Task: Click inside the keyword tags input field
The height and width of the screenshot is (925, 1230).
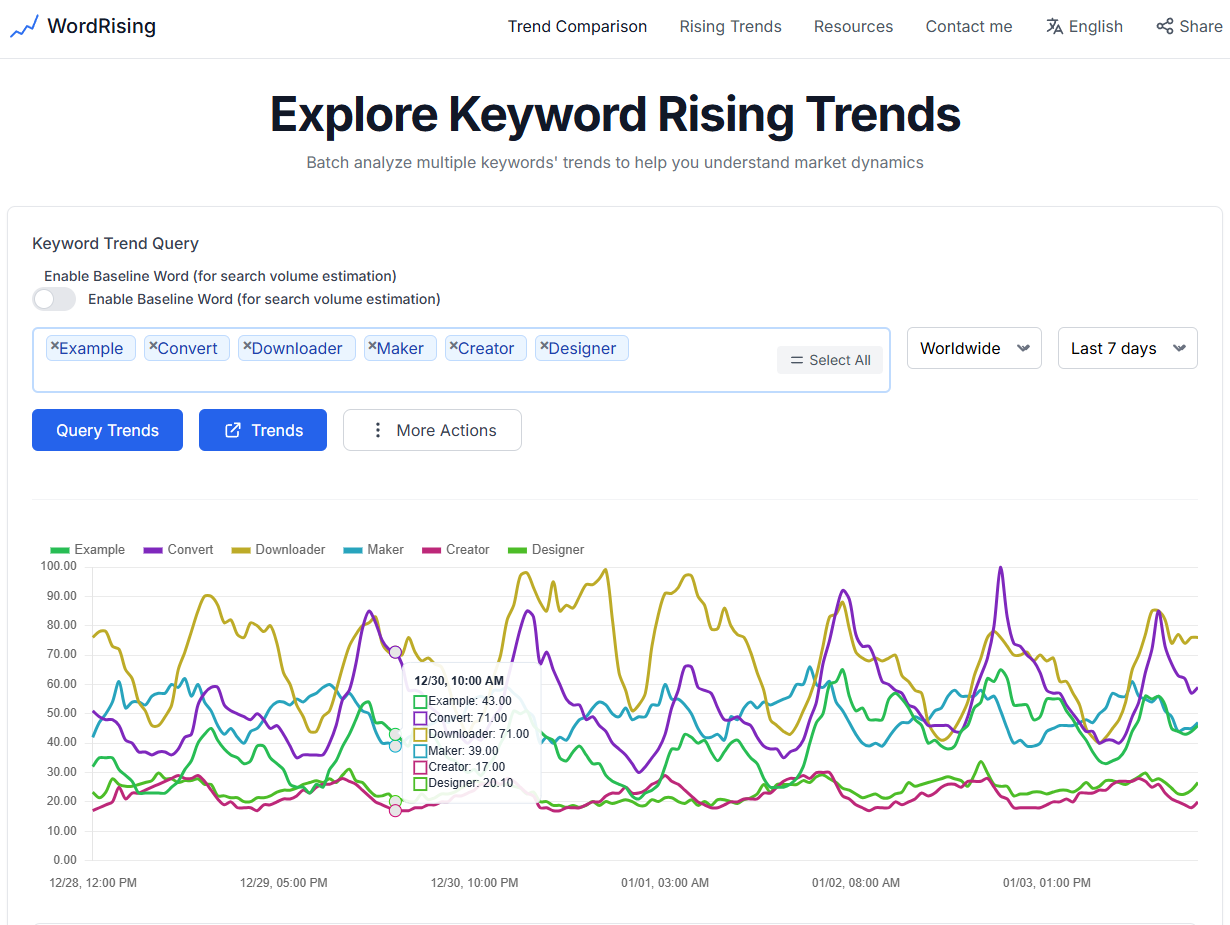Action: tap(461, 360)
